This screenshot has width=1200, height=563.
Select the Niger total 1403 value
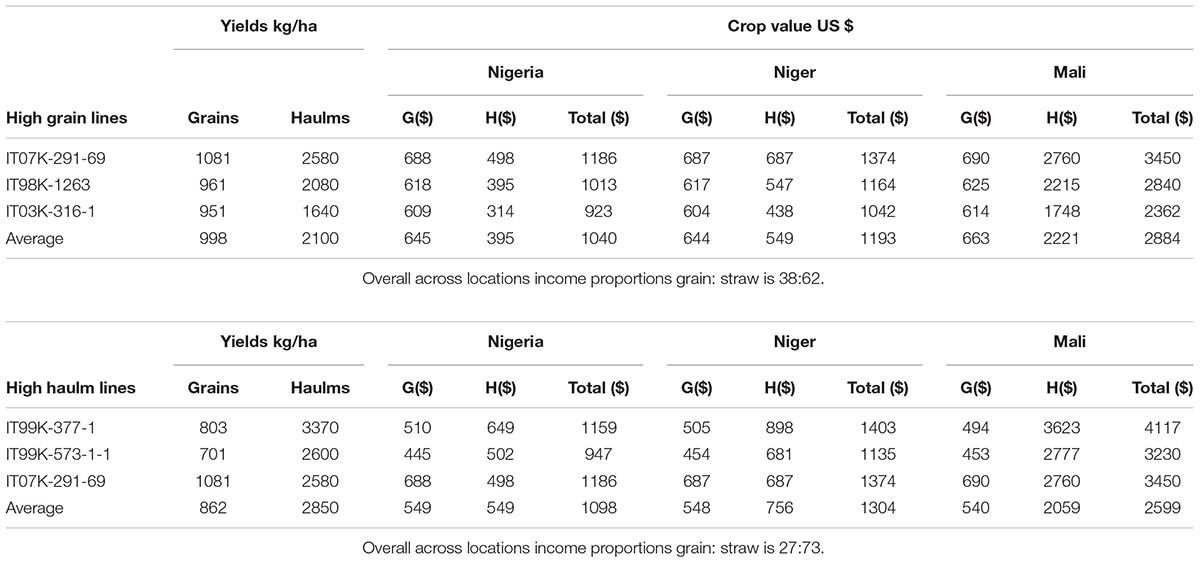[x=877, y=428]
